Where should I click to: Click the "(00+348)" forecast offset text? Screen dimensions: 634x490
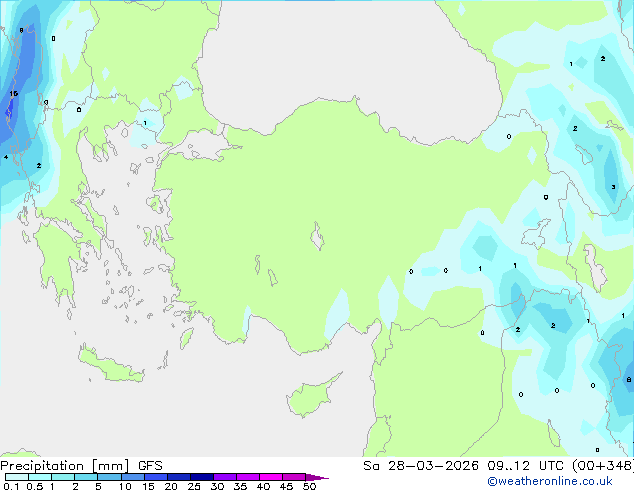click(x=602, y=466)
